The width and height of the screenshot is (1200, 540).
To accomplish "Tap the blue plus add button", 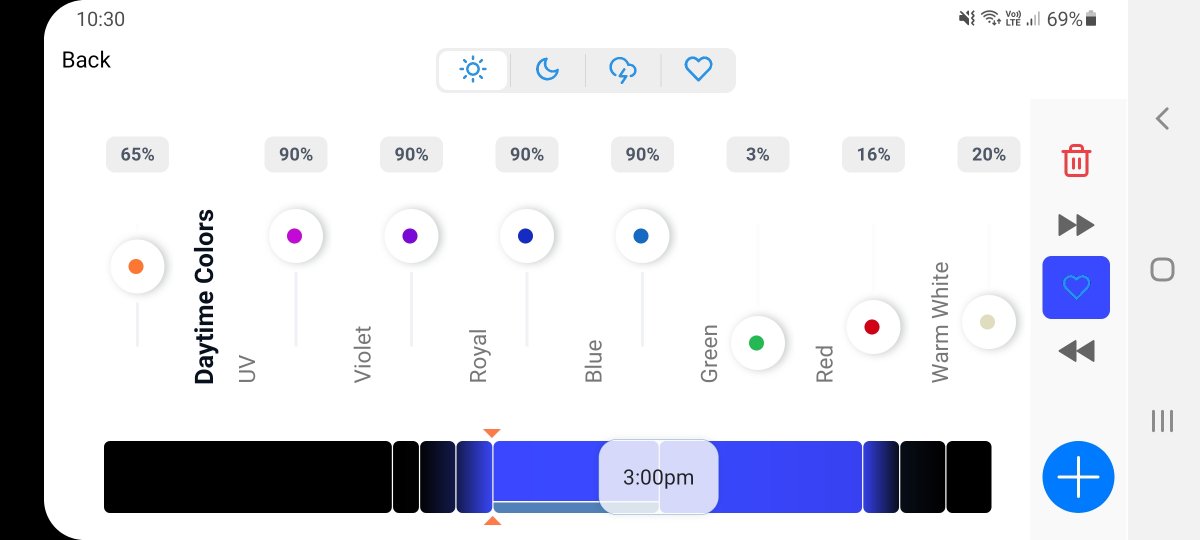I will pos(1077,477).
